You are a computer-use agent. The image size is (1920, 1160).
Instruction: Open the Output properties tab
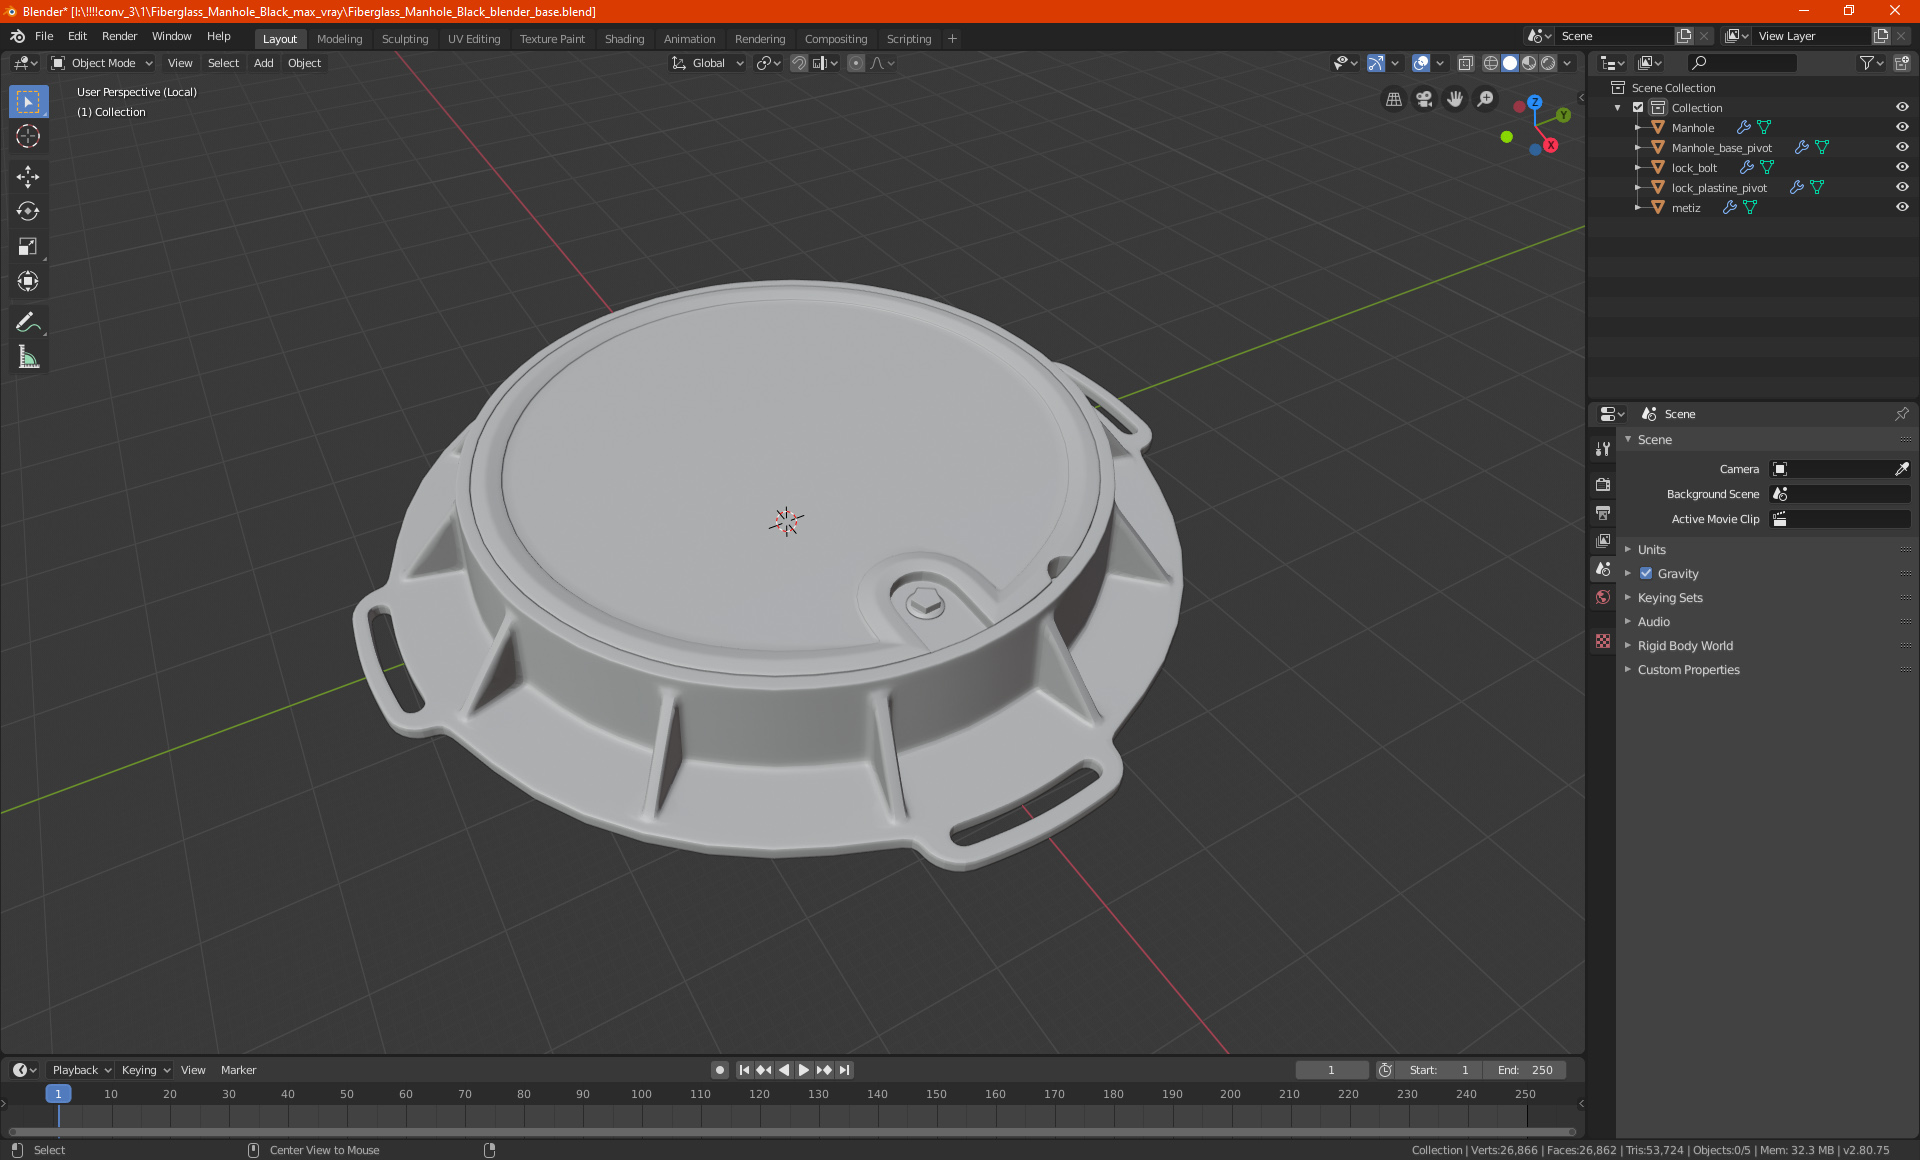click(1603, 513)
